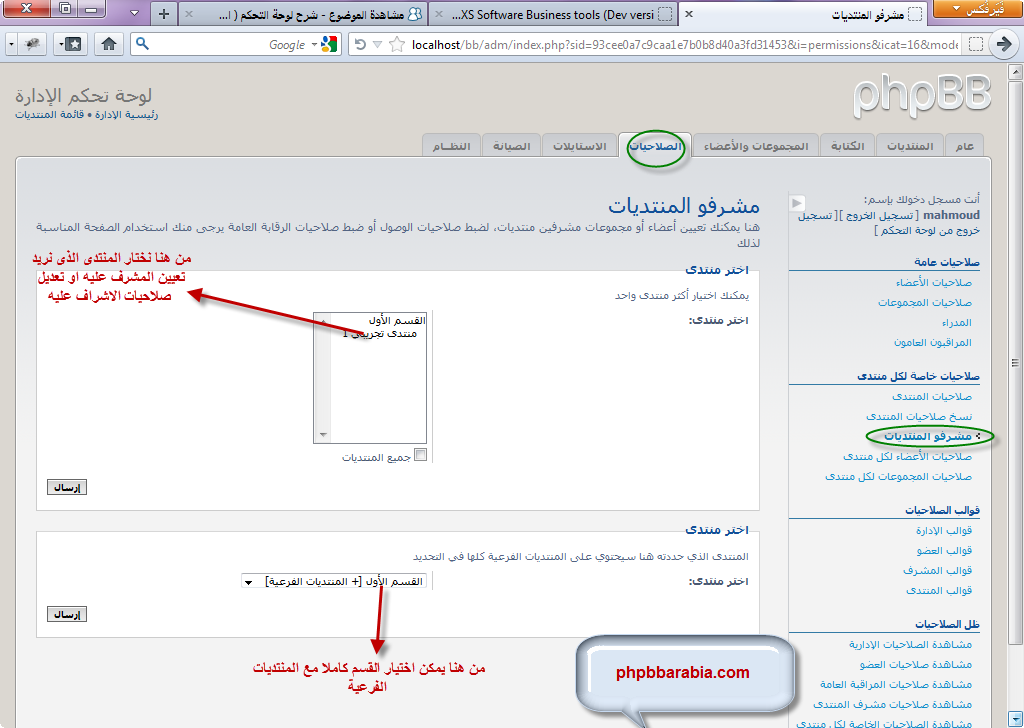Viewport: 1024px width, 728px height.
Task: Click the bug extension toolbar icon
Action: click(31, 44)
